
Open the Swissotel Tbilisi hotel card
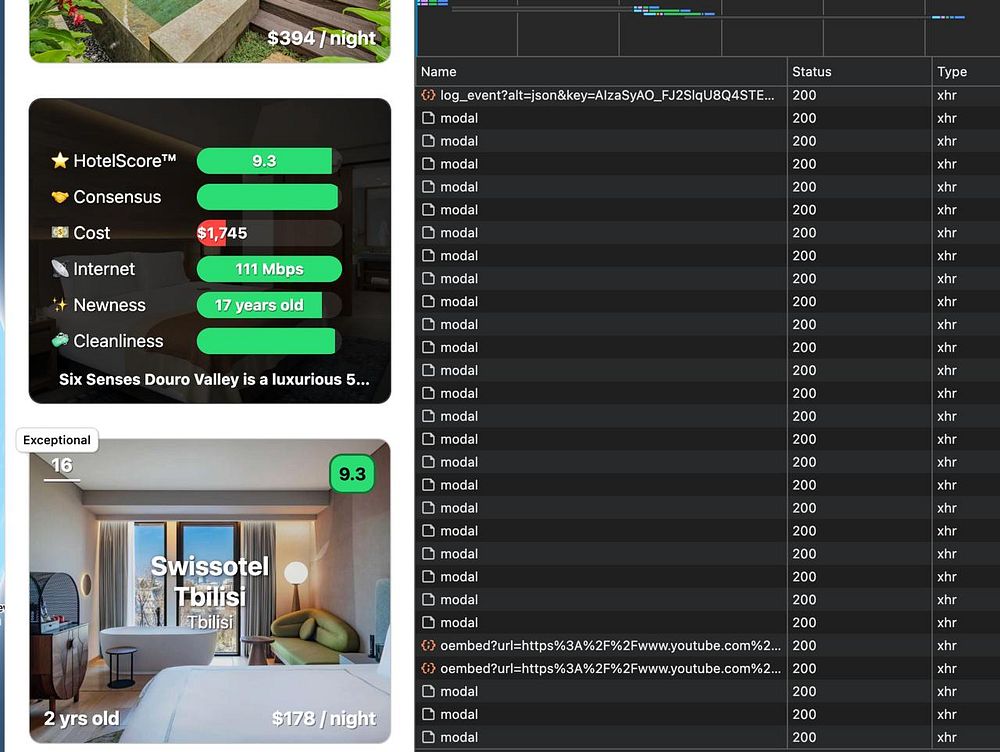[x=210, y=591]
